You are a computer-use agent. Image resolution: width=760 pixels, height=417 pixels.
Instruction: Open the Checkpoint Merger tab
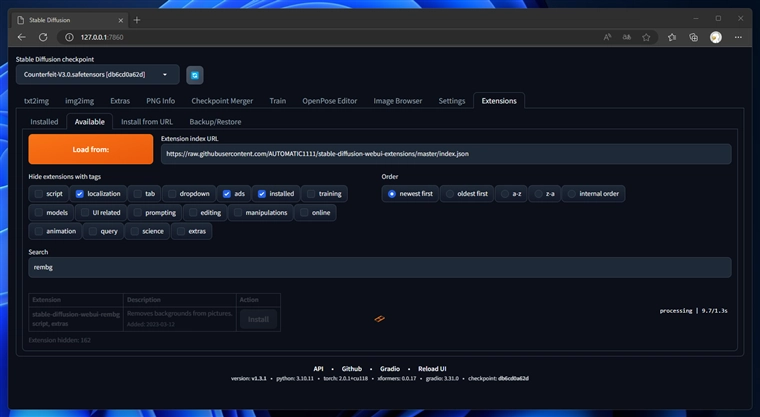[222, 101]
